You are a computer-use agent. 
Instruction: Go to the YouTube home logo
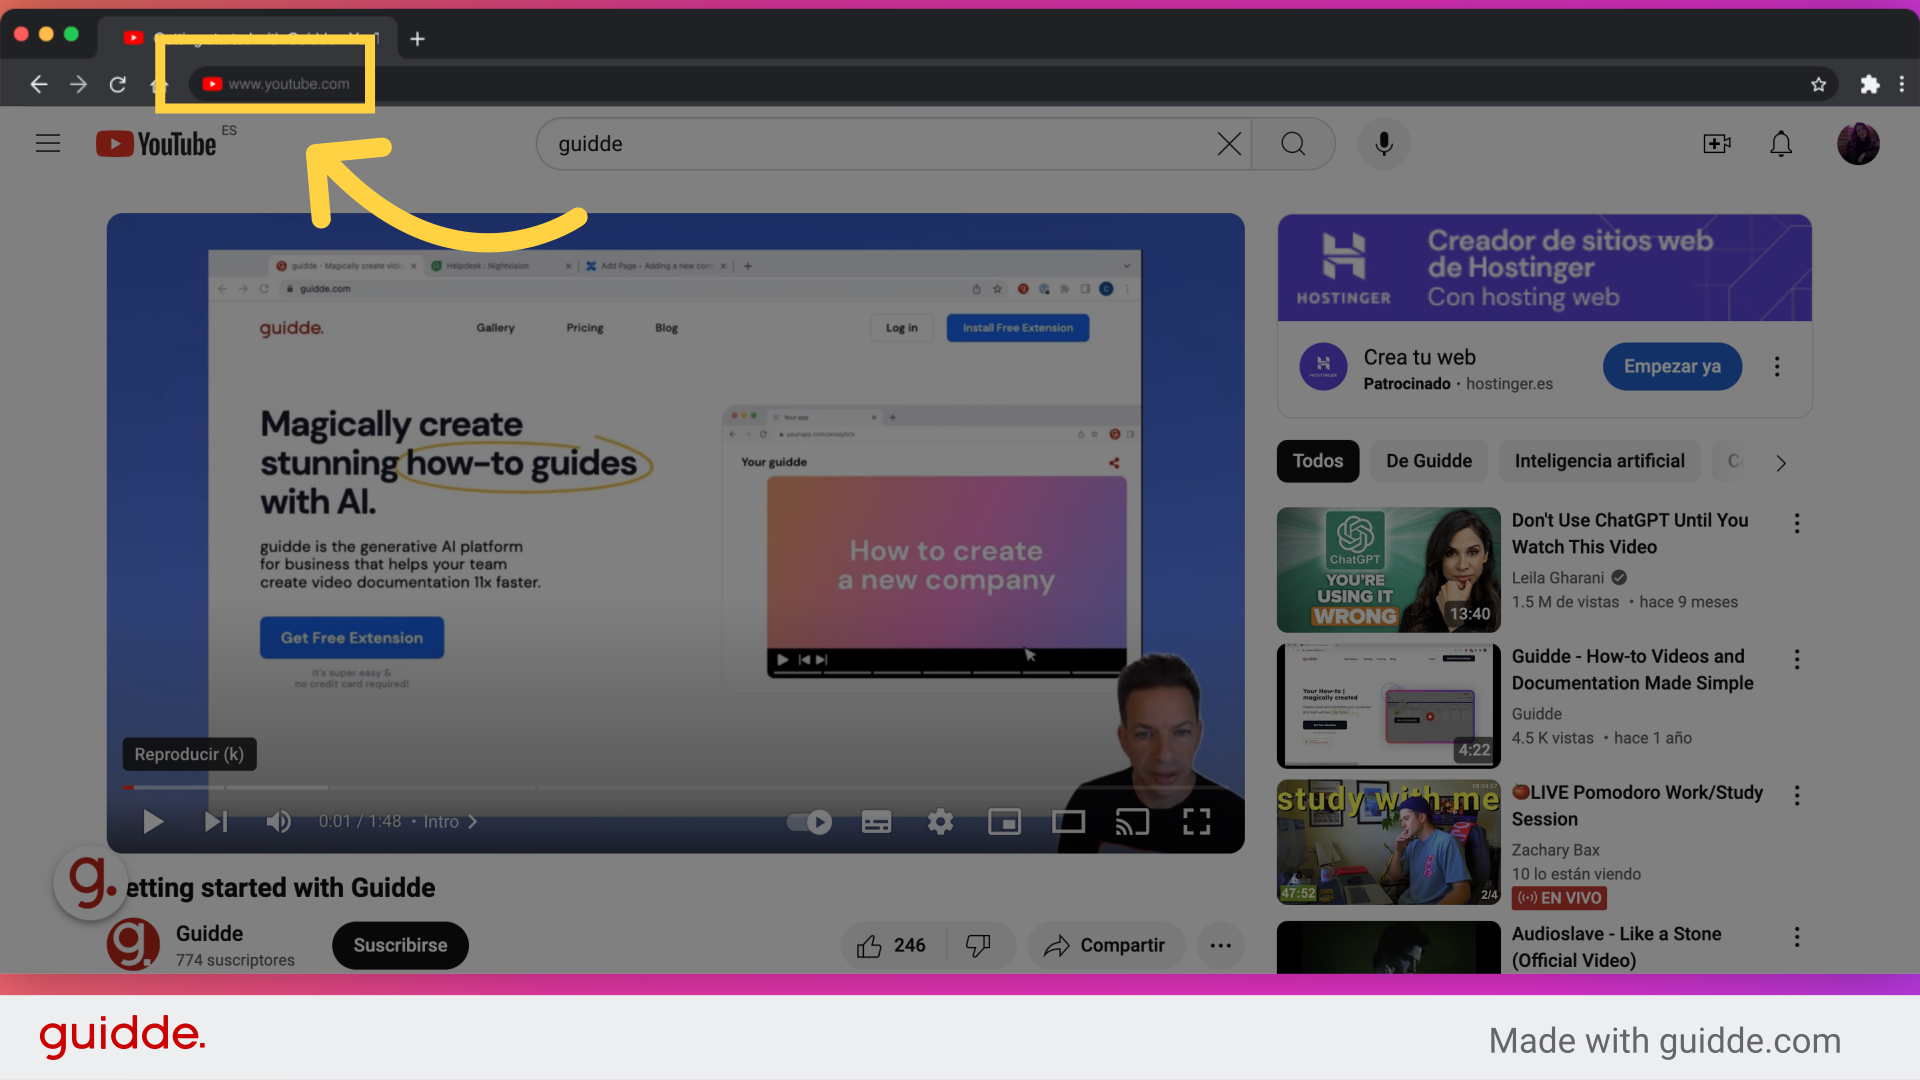156,144
